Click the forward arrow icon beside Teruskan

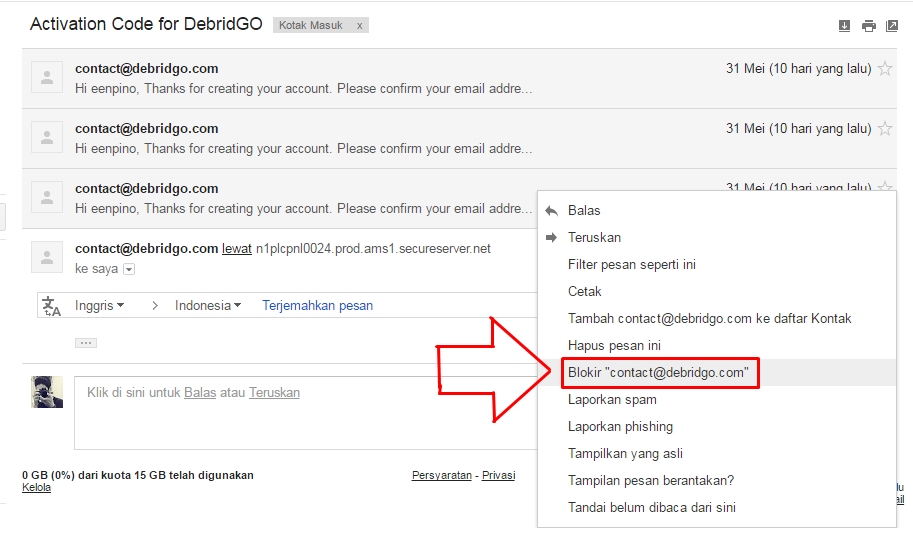click(x=551, y=238)
